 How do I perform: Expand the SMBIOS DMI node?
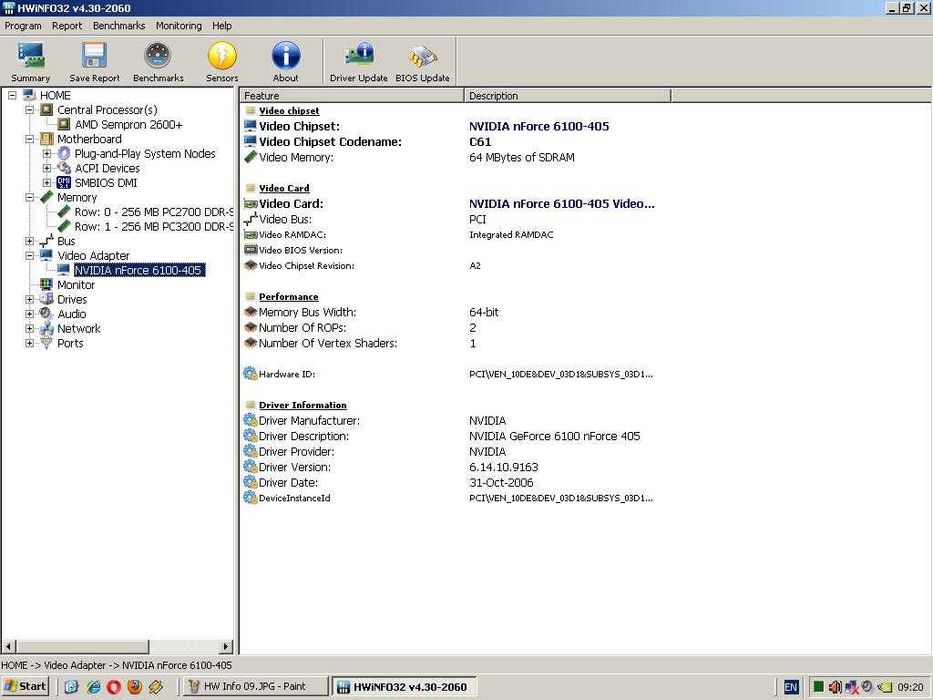(x=46, y=183)
